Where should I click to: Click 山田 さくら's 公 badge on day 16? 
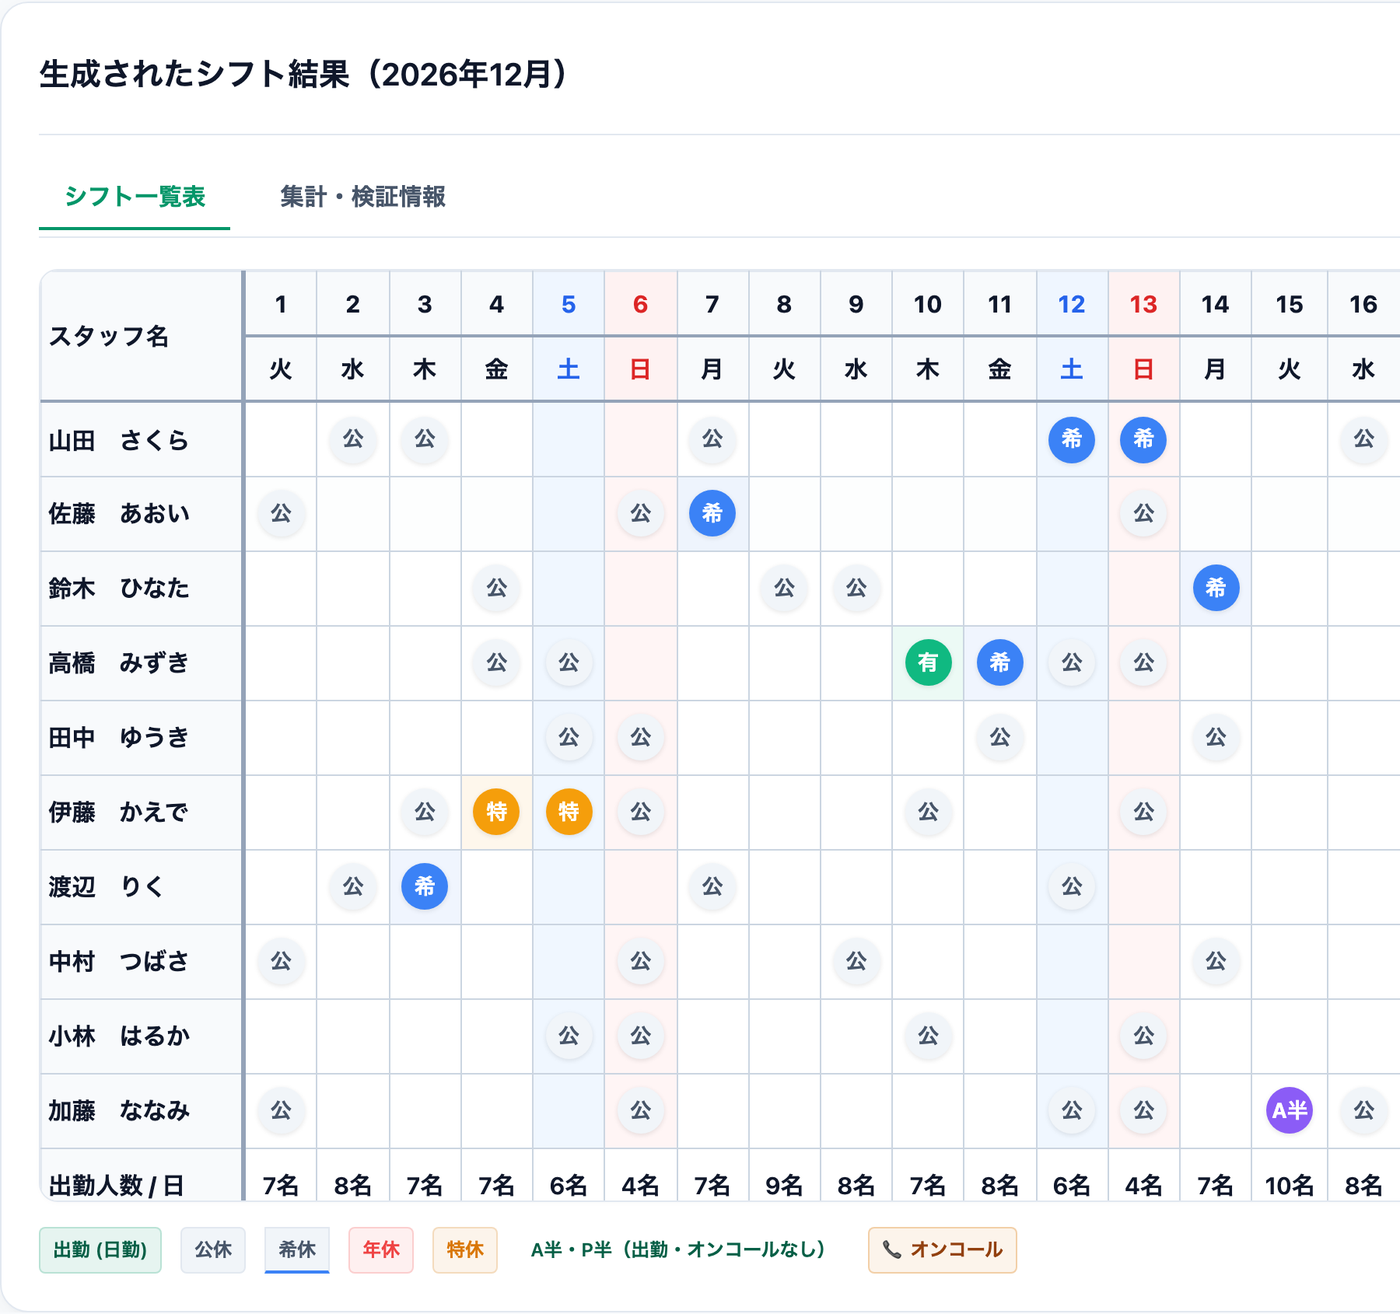[1364, 439]
